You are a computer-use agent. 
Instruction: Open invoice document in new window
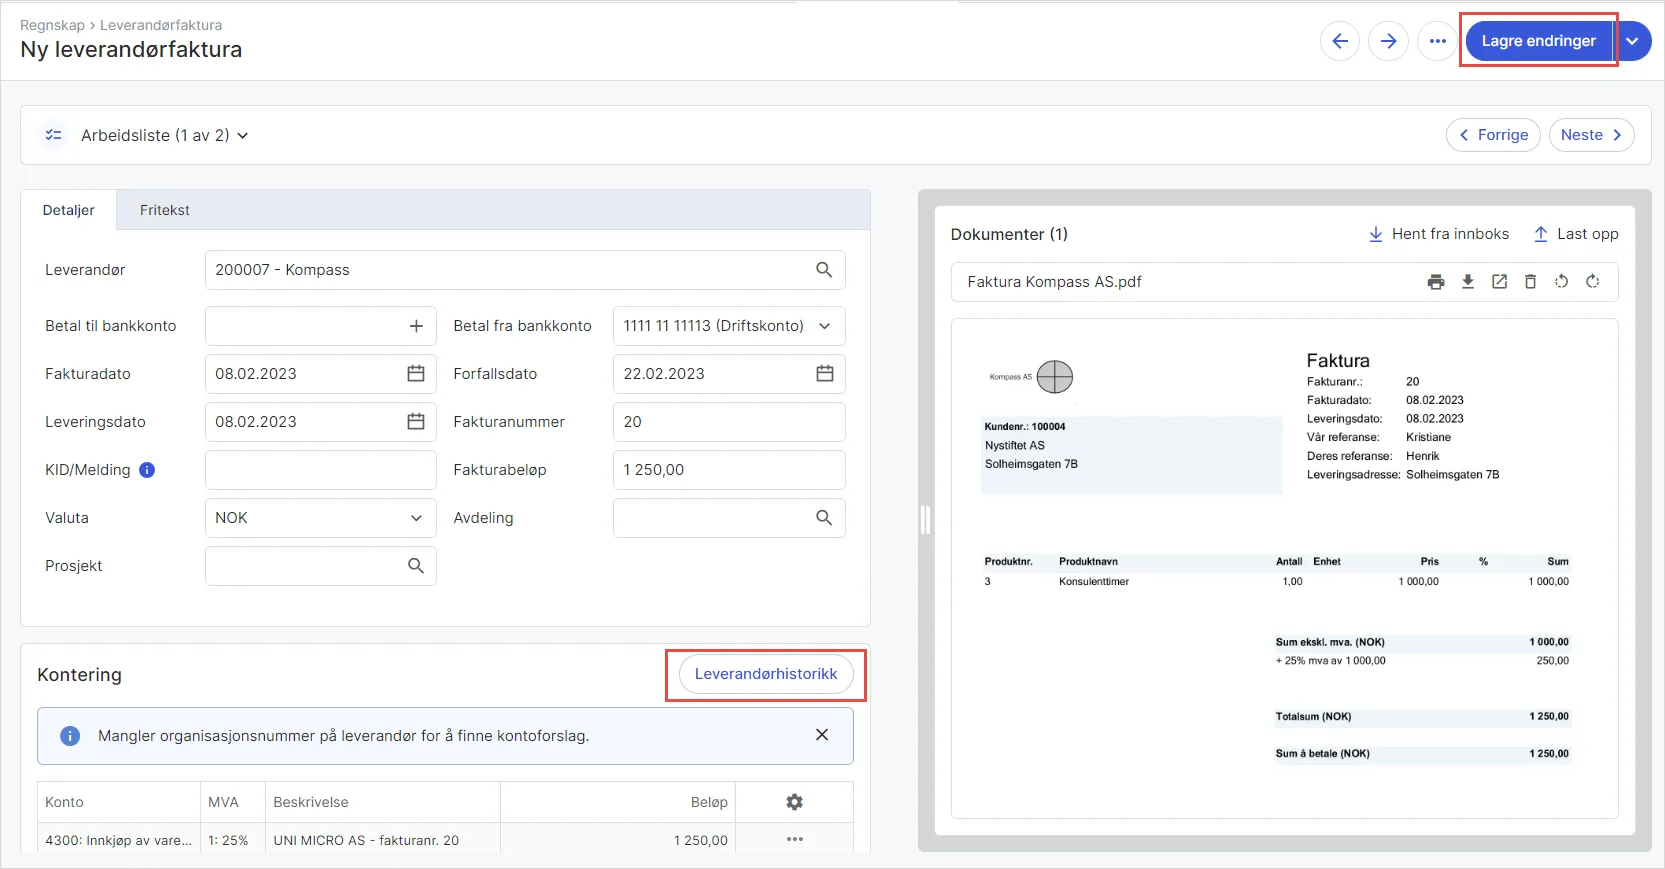tap(1499, 282)
